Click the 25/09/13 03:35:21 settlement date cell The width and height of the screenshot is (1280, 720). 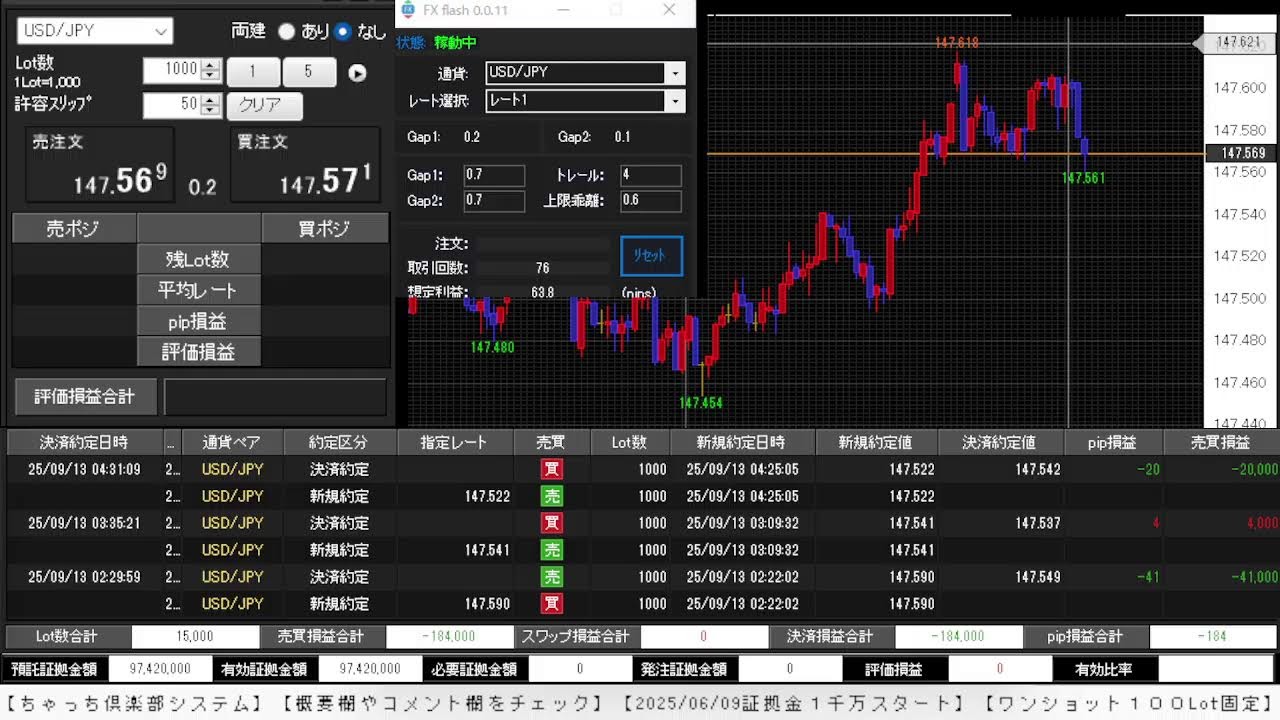pos(84,523)
